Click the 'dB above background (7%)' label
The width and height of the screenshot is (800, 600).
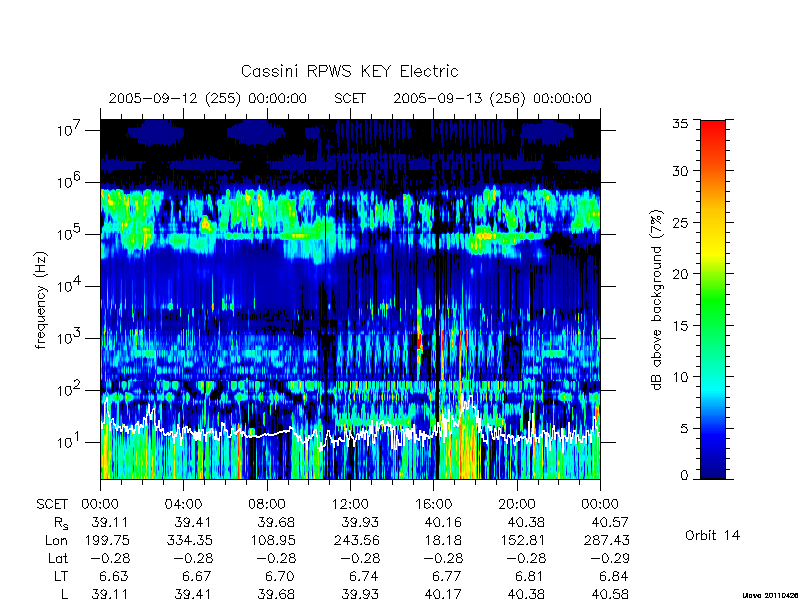click(x=657, y=300)
